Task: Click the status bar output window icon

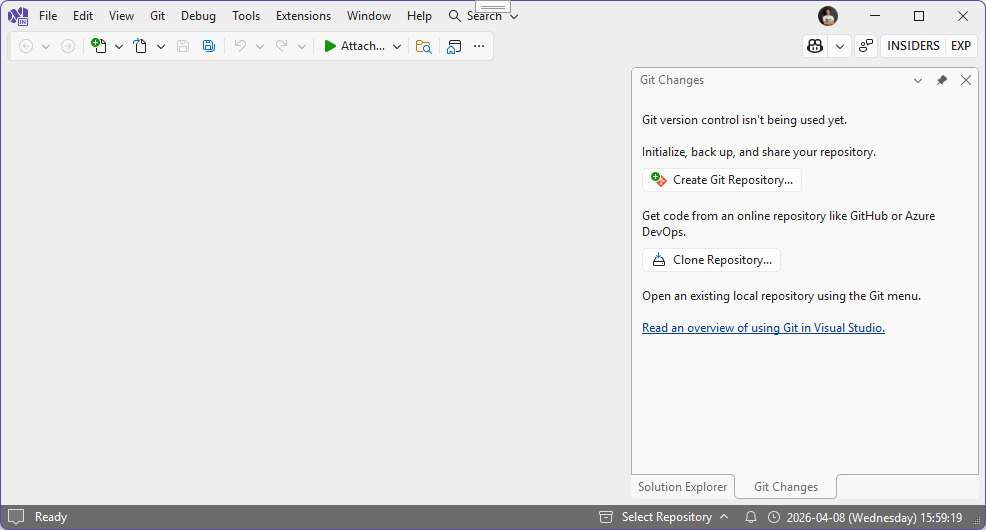Action: 16,517
